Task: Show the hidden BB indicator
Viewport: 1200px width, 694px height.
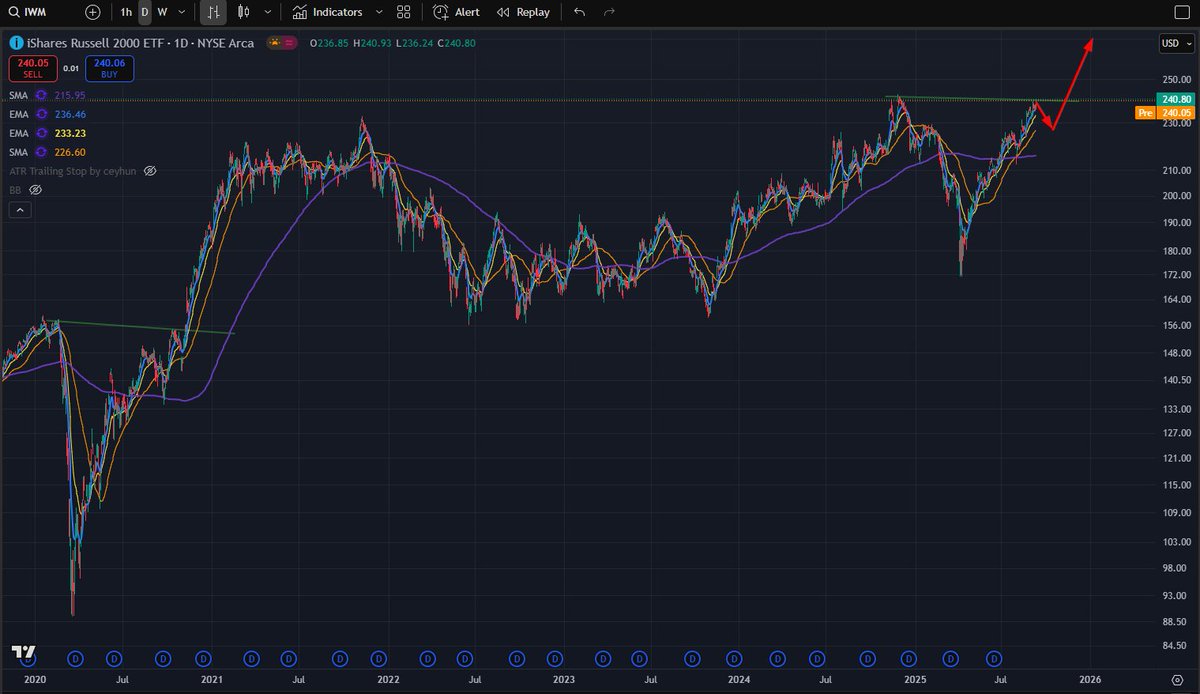Action: coord(35,189)
